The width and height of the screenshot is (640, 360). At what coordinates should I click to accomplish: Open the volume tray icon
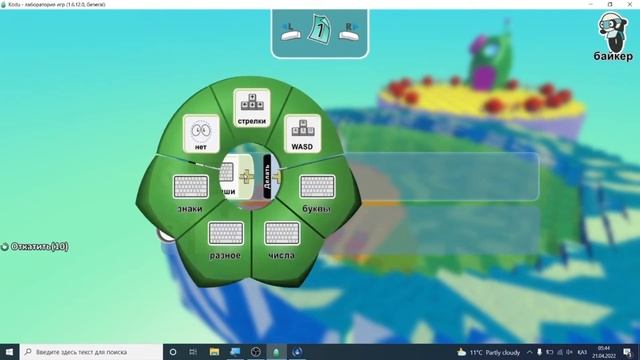click(570, 352)
